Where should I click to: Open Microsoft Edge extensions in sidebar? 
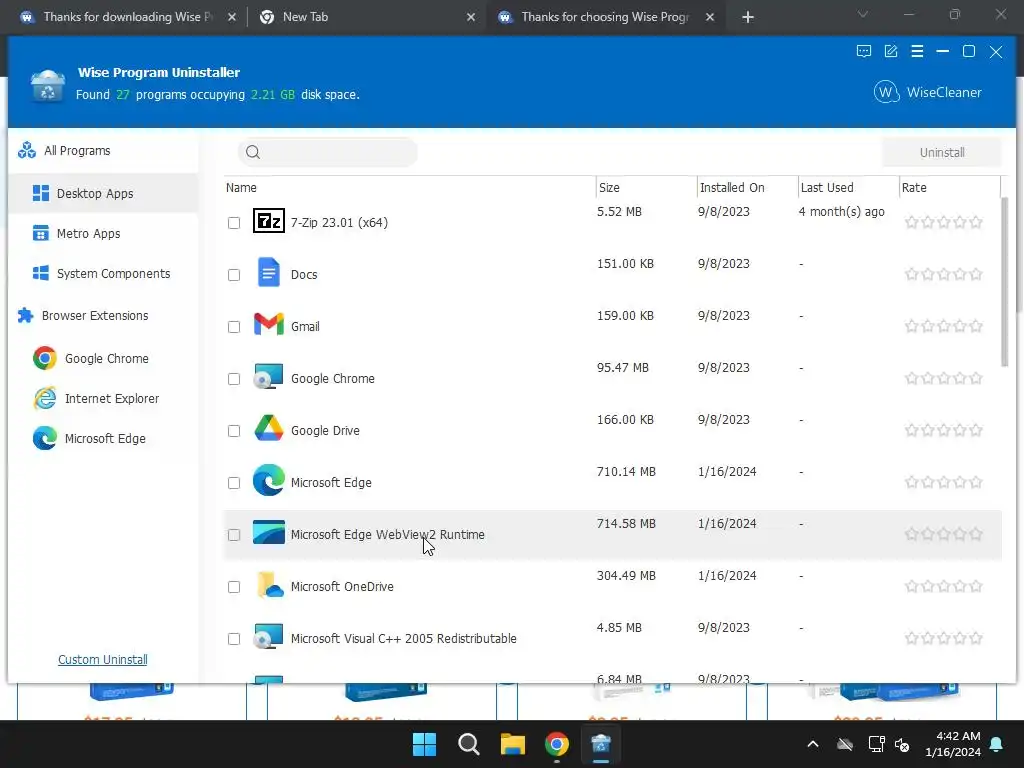click(x=103, y=438)
